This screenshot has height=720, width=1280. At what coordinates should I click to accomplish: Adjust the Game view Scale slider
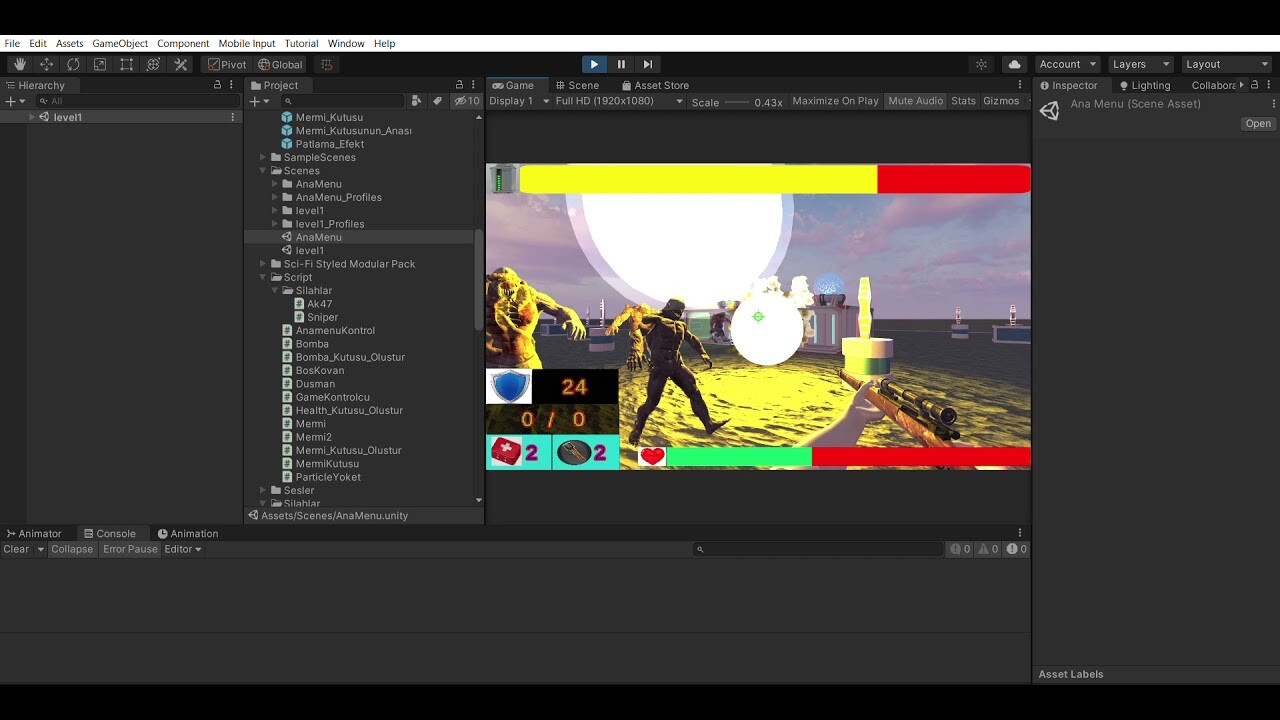(x=738, y=102)
